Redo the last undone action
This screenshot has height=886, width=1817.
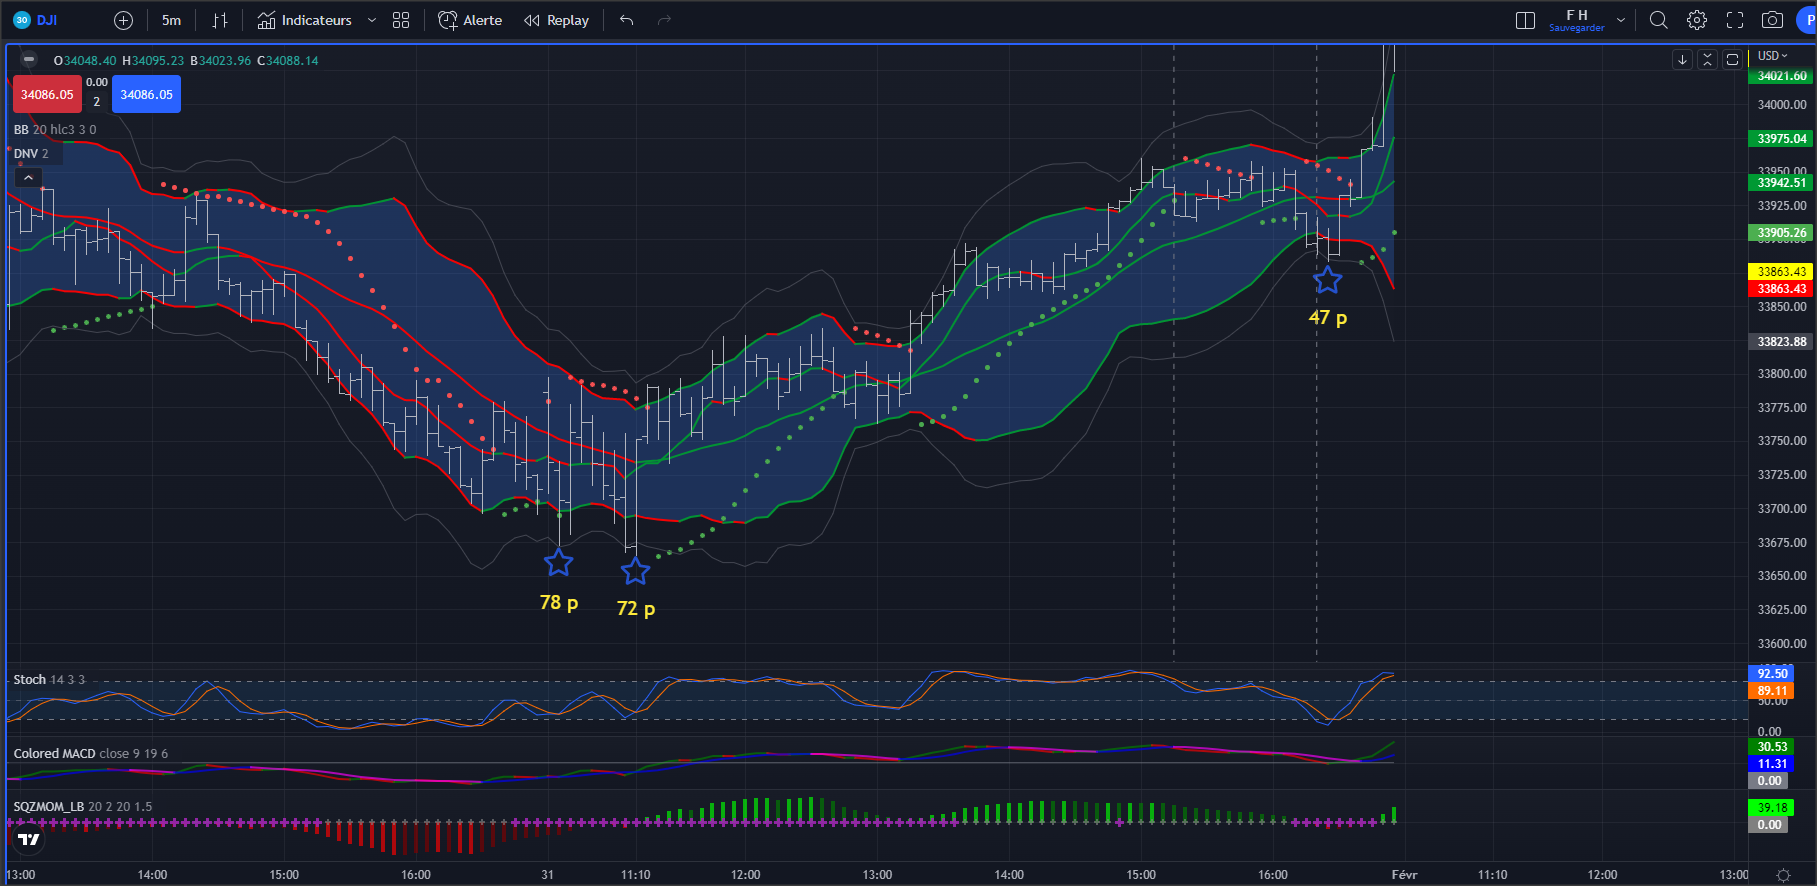coord(664,20)
